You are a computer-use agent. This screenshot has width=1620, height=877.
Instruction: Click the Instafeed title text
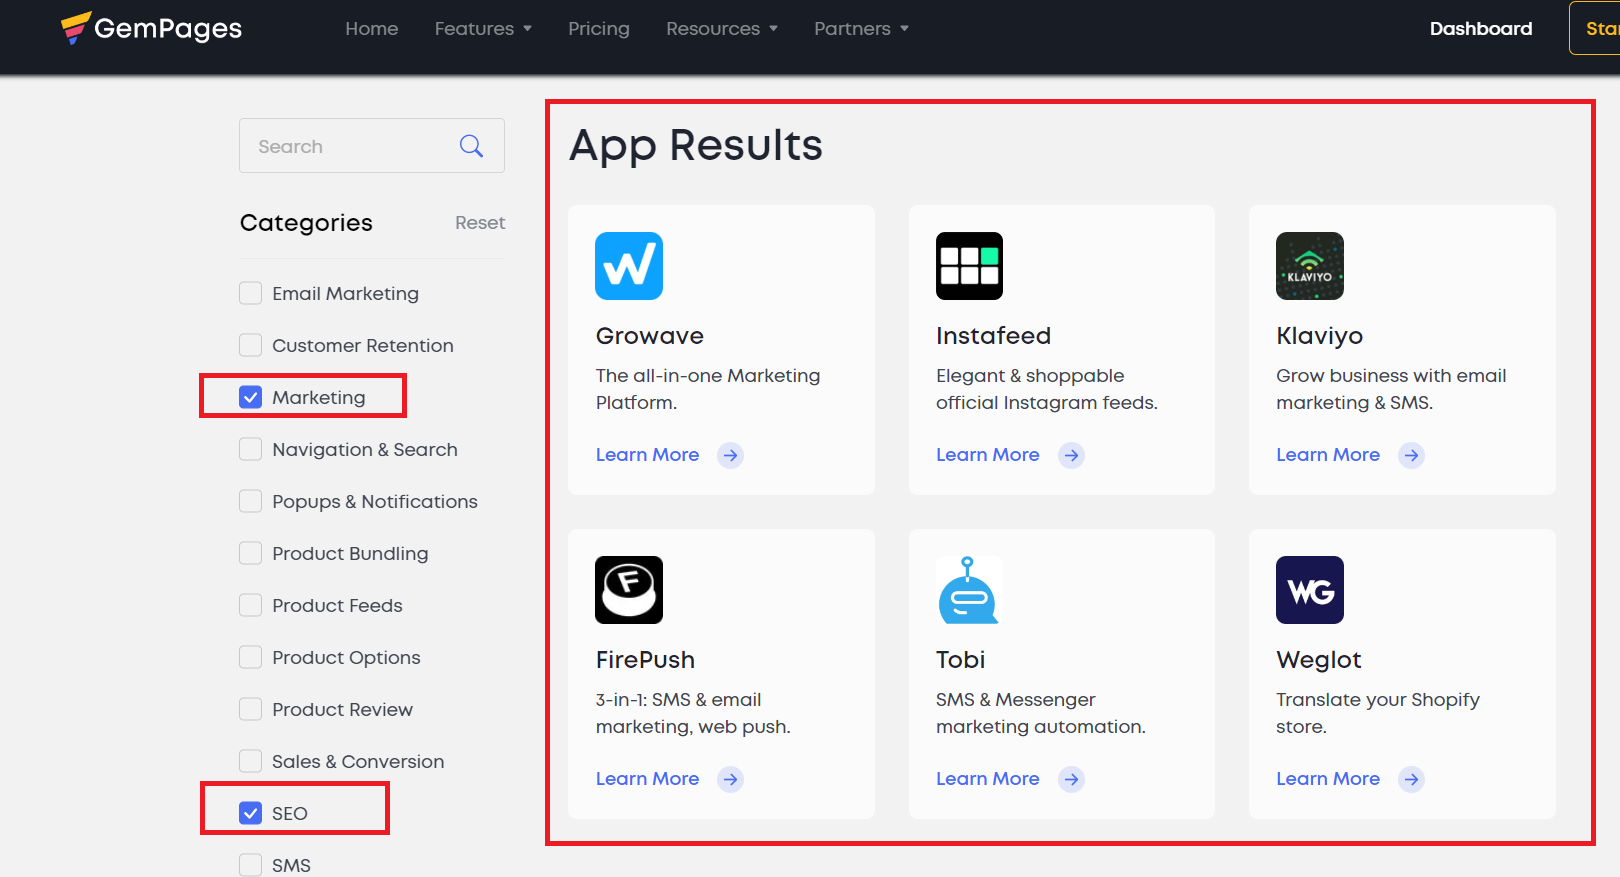click(993, 336)
